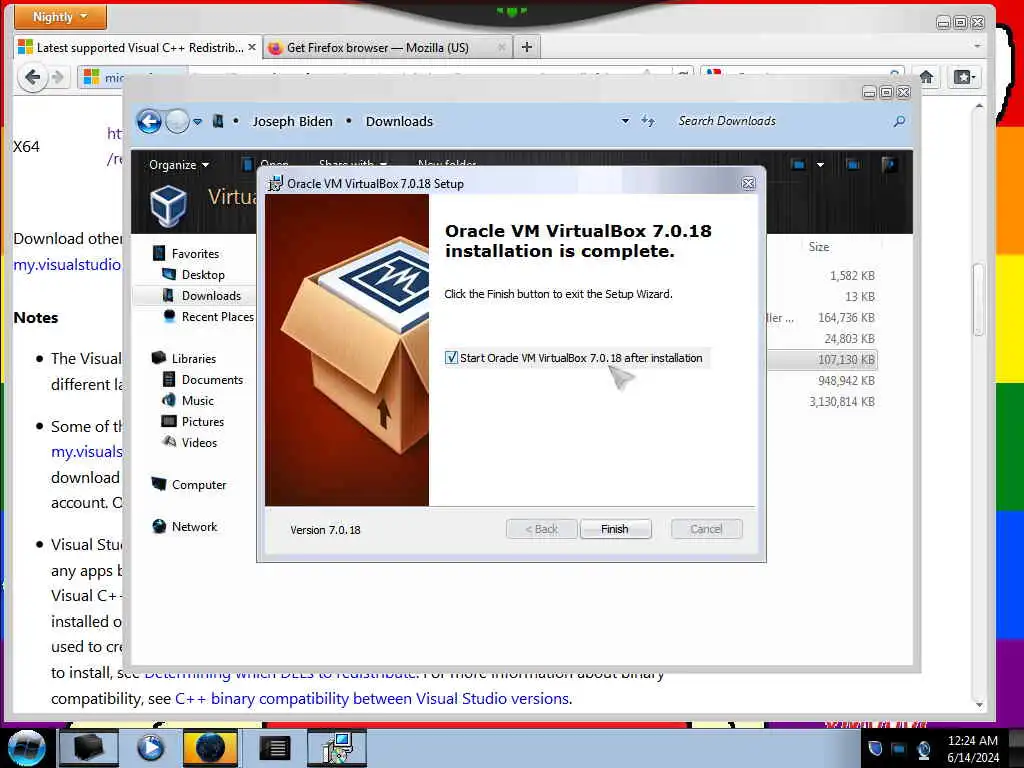Select the file sized 1,582 KB
The height and width of the screenshot is (768, 1024).
click(x=852, y=276)
